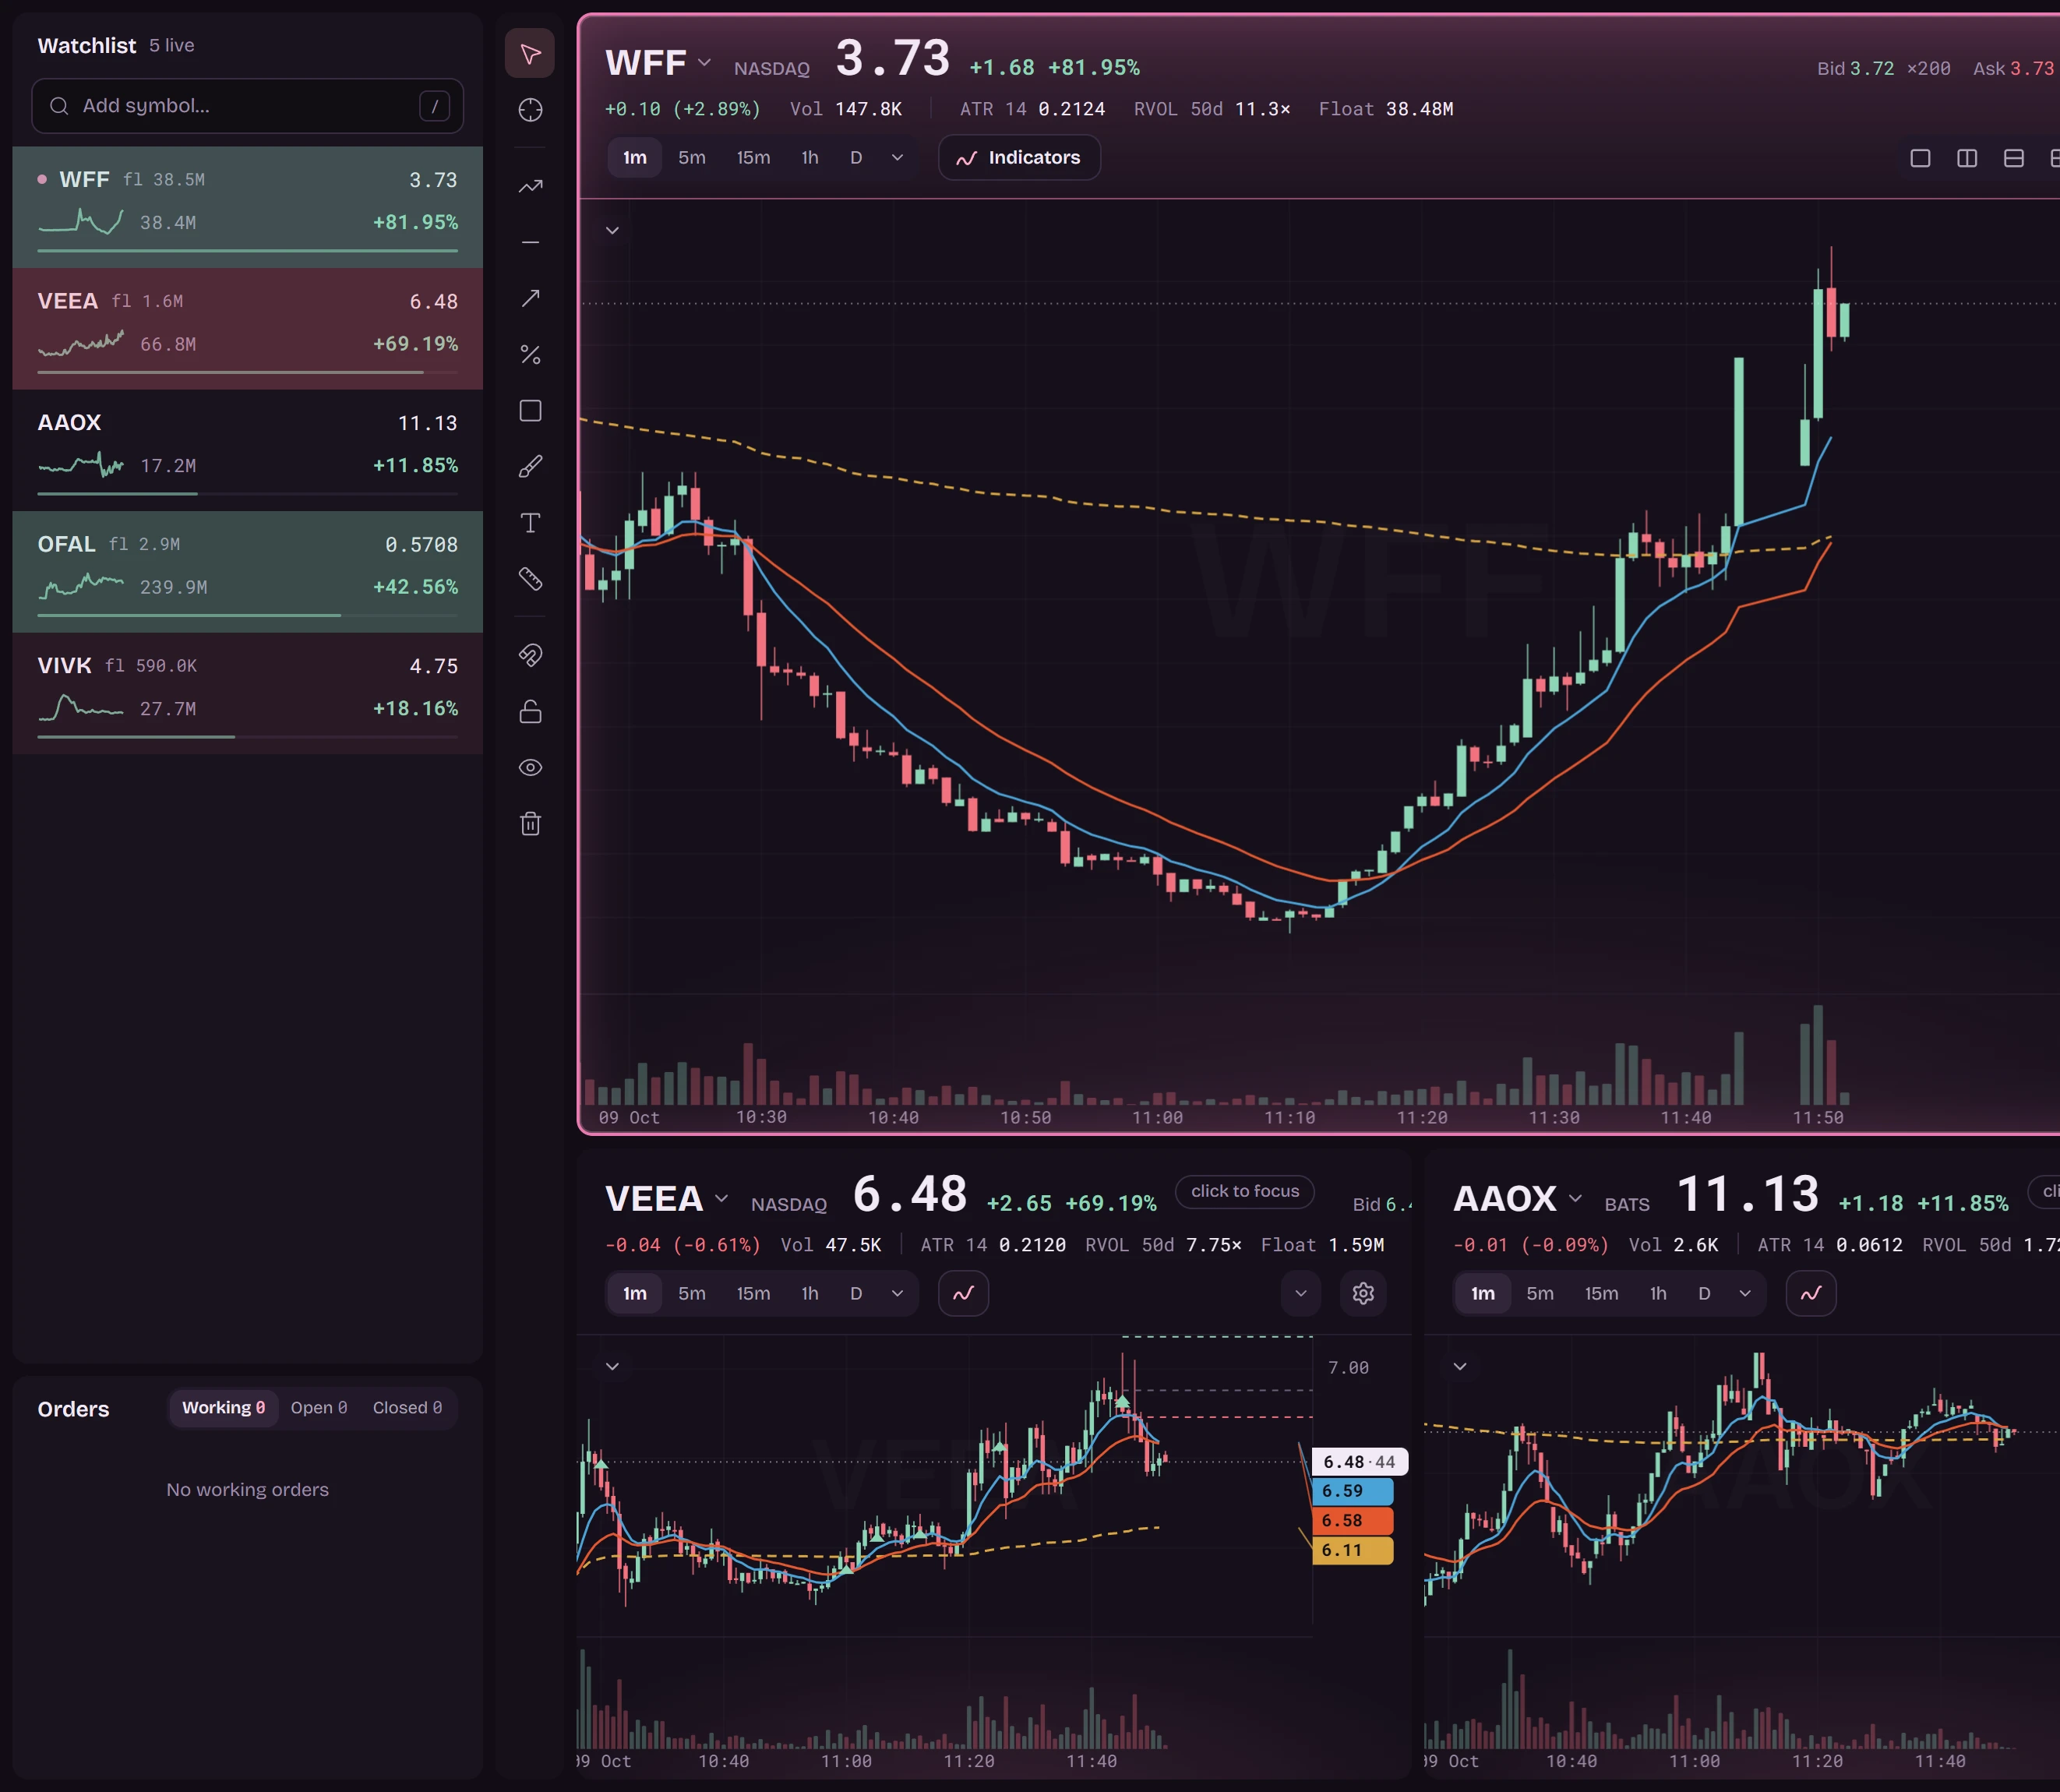This screenshot has width=2060, height=1792.
Task: Click the 6.48 current price label
Action: (1360, 1461)
